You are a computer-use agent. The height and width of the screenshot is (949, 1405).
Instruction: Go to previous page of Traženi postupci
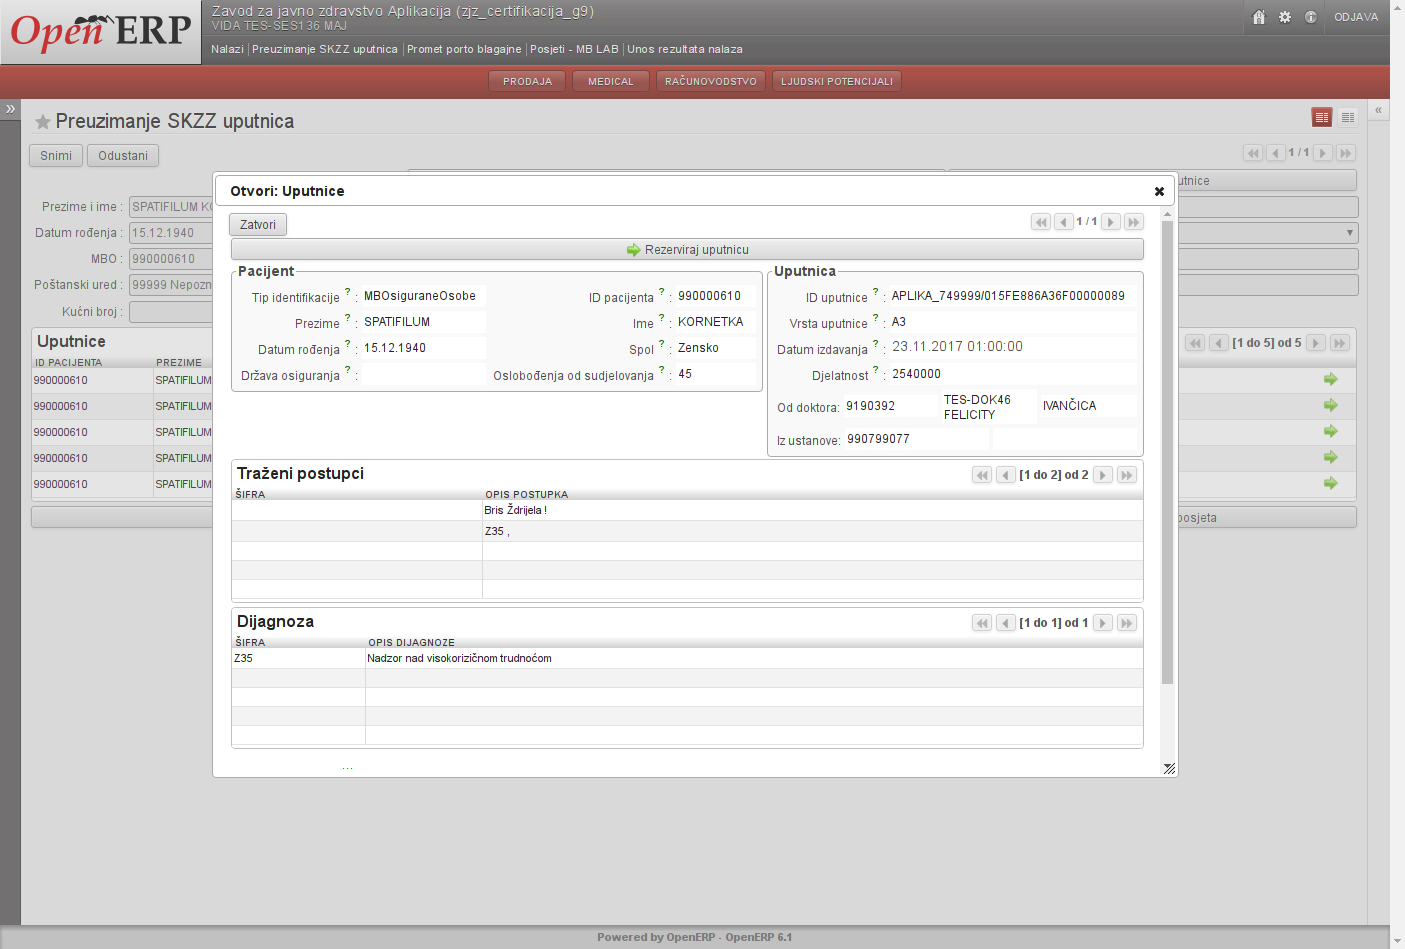click(x=1006, y=475)
